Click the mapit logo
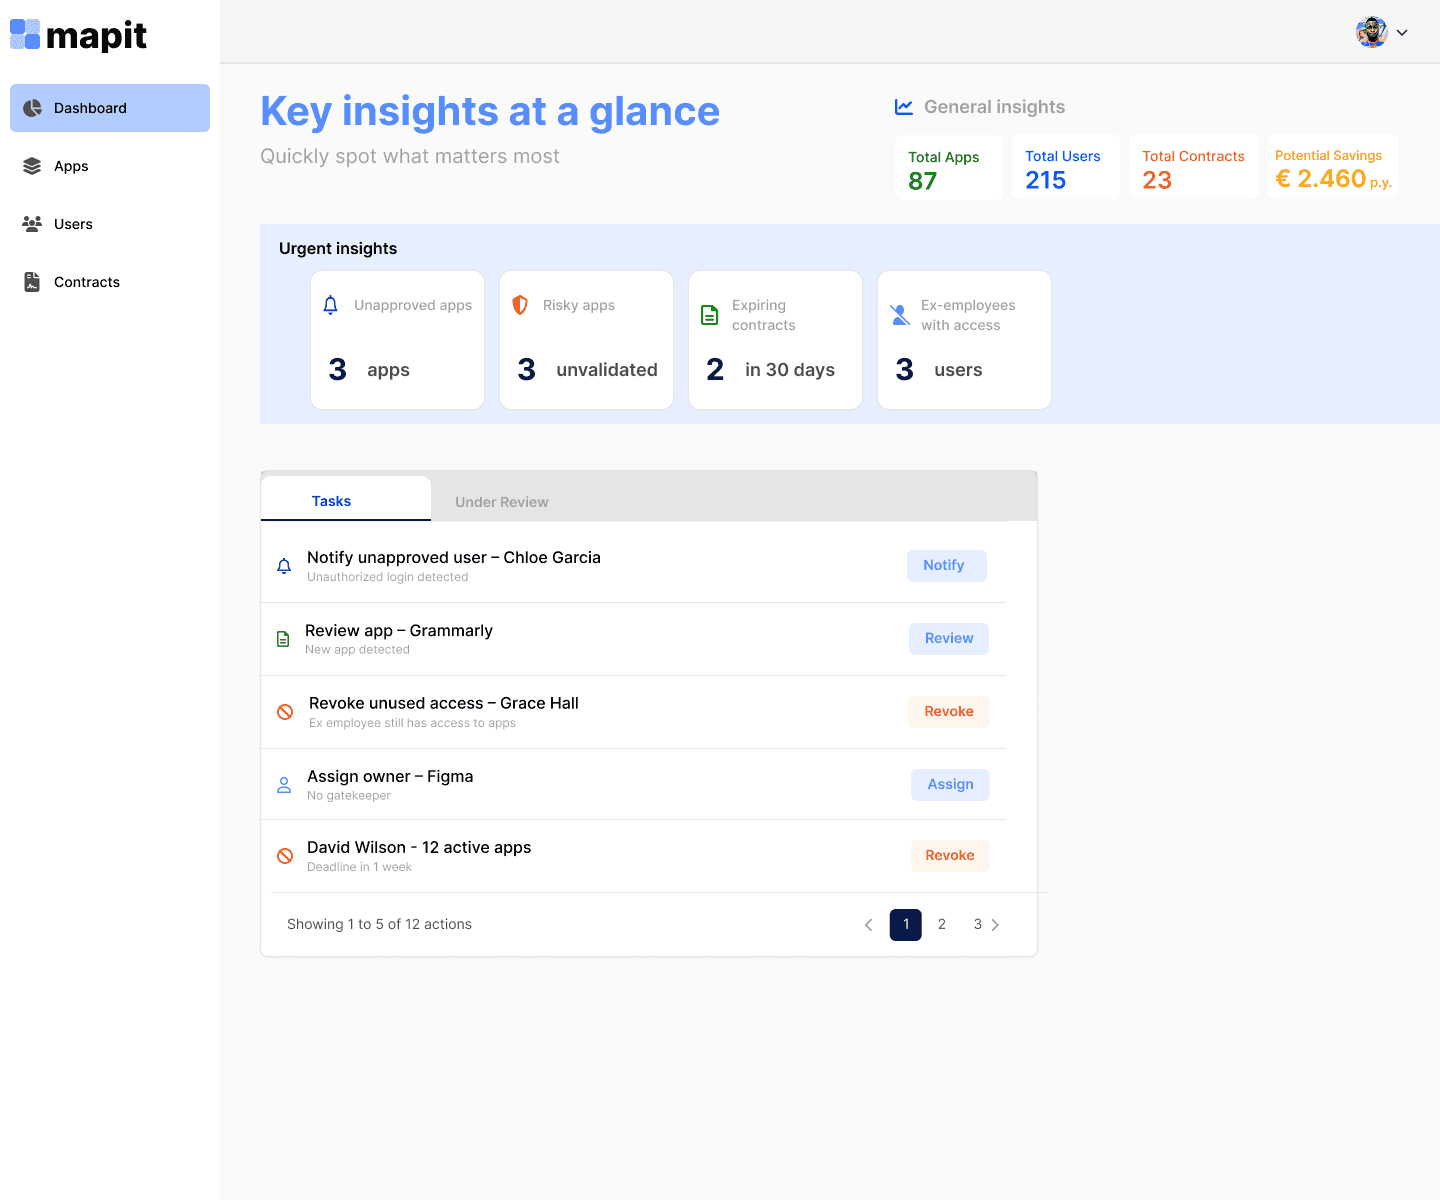This screenshot has width=1440, height=1200. (x=77, y=34)
